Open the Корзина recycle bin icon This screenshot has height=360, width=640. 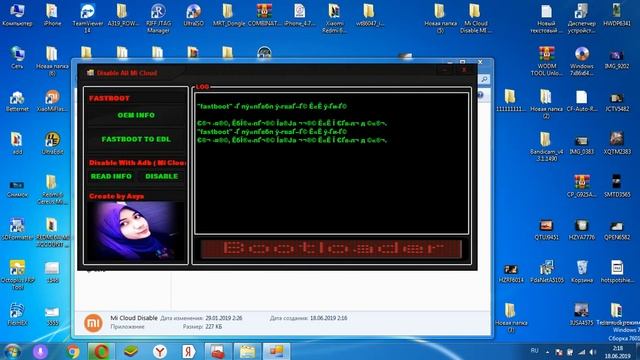(582, 271)
